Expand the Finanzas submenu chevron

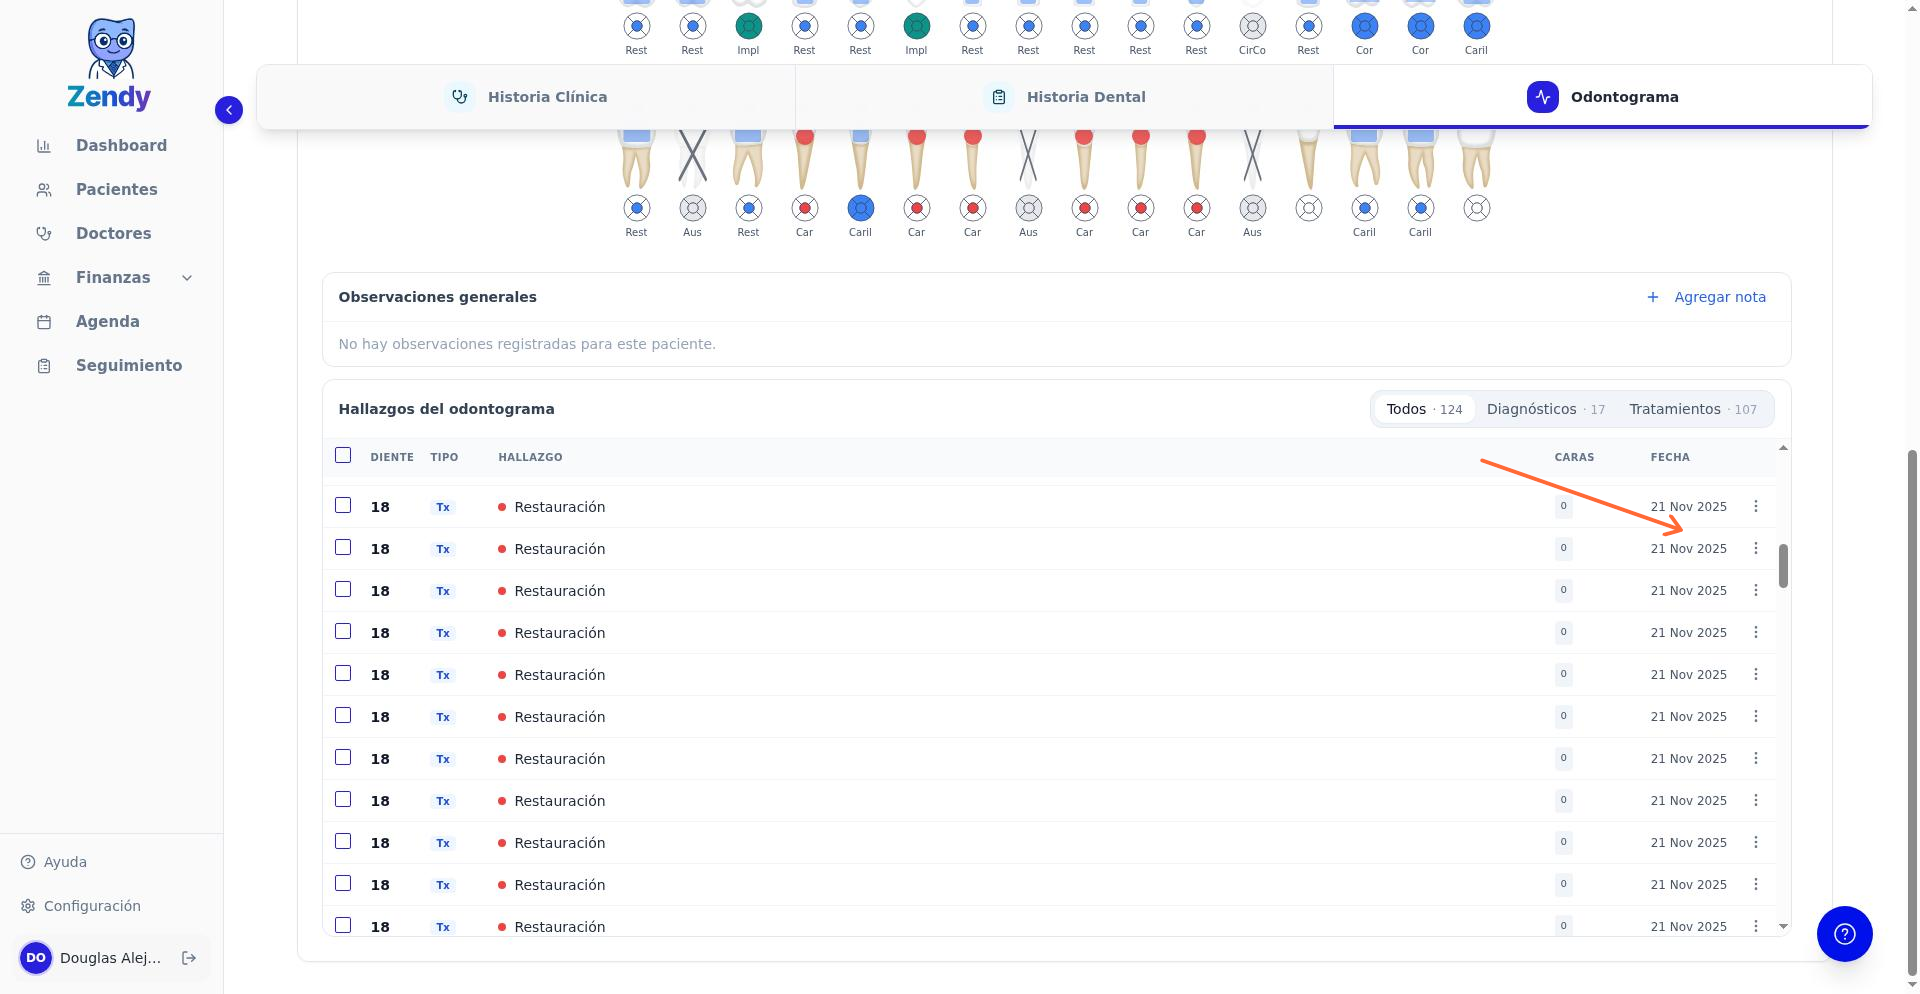coord(187,278)
